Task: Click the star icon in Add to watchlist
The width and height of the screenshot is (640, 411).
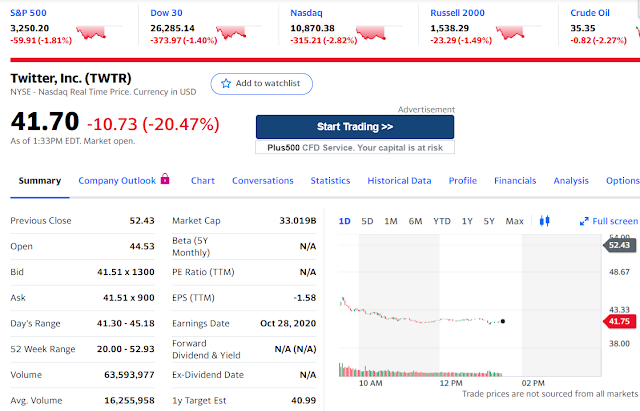Action: pos(226,84)
